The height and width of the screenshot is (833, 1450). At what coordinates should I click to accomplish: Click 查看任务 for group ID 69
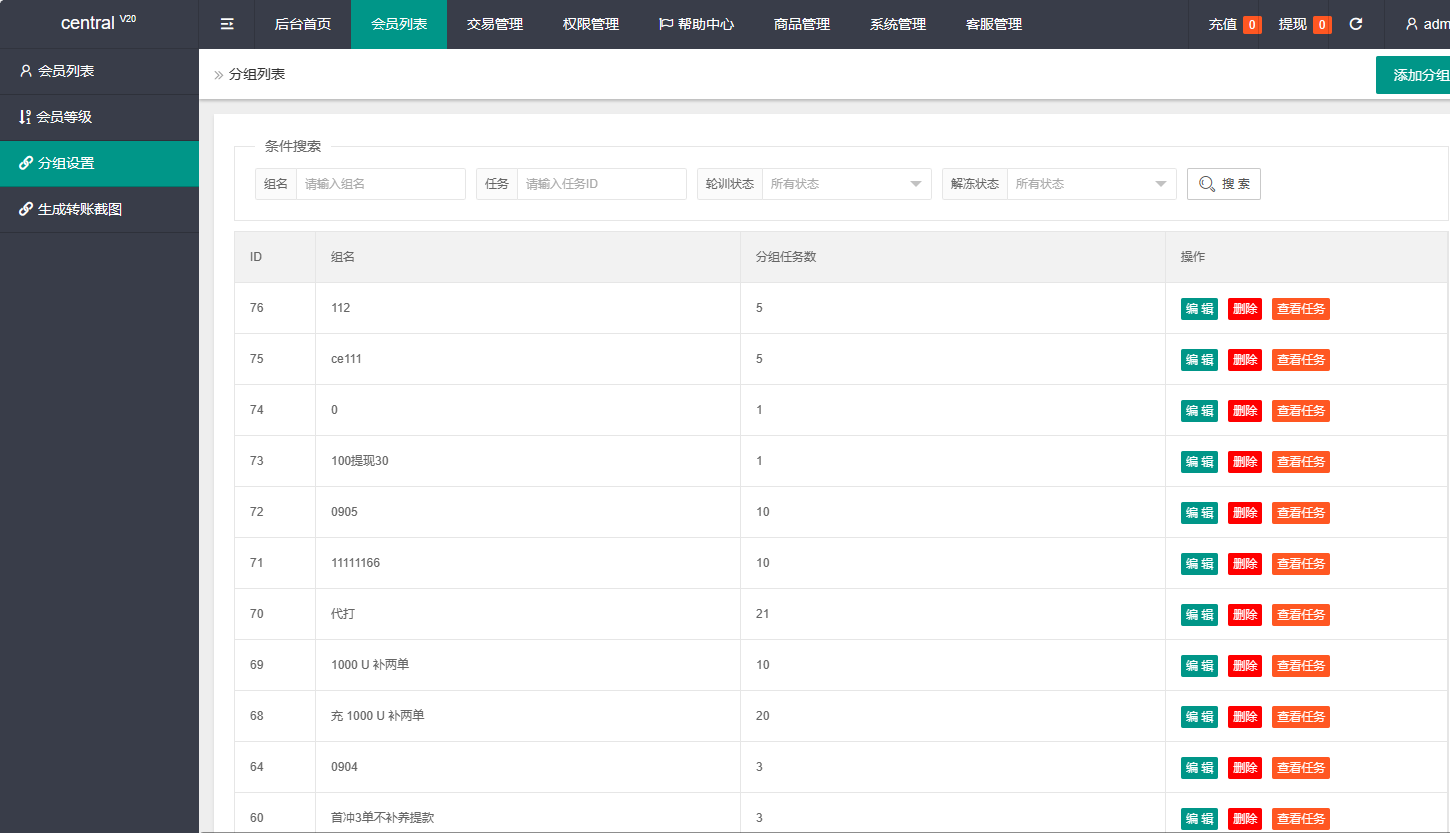1301,666
